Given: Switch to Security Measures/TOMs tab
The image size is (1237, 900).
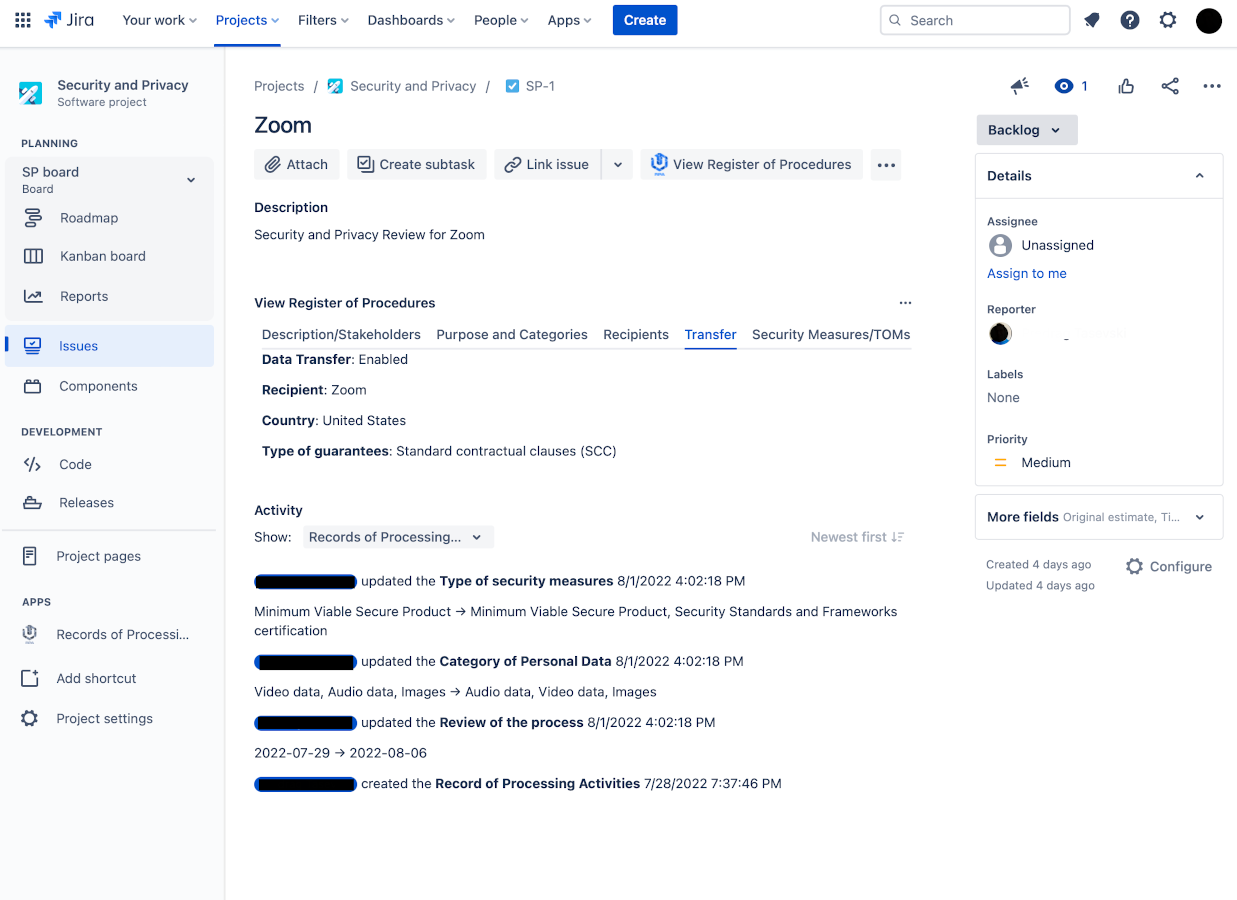Looking at the screenshot, I should pos(831,335).
